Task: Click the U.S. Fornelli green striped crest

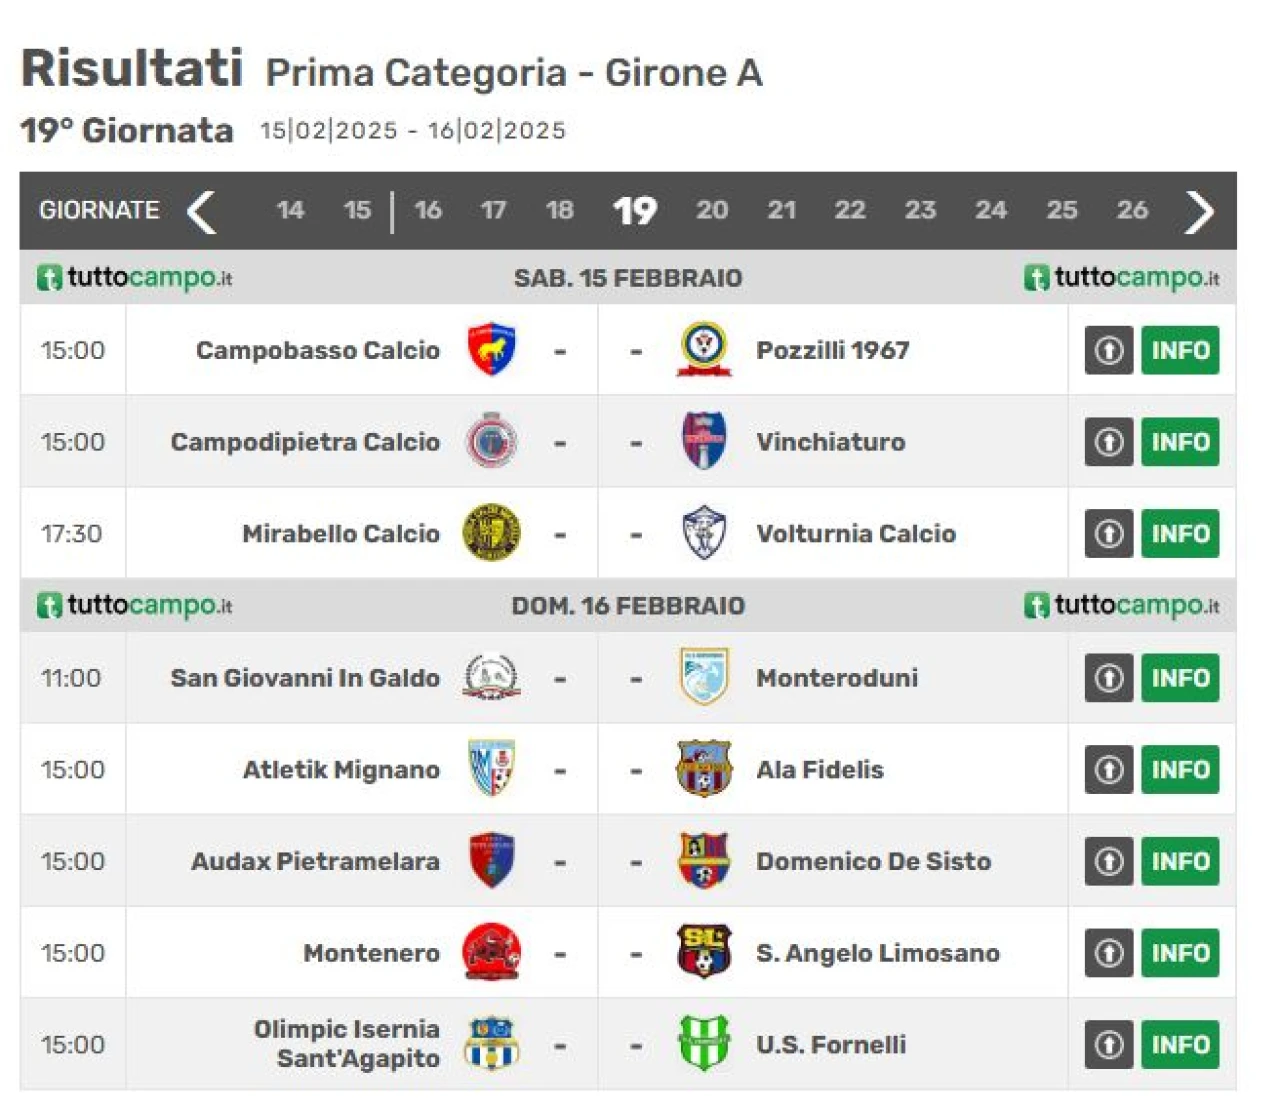Action: tap(704, 1044)
